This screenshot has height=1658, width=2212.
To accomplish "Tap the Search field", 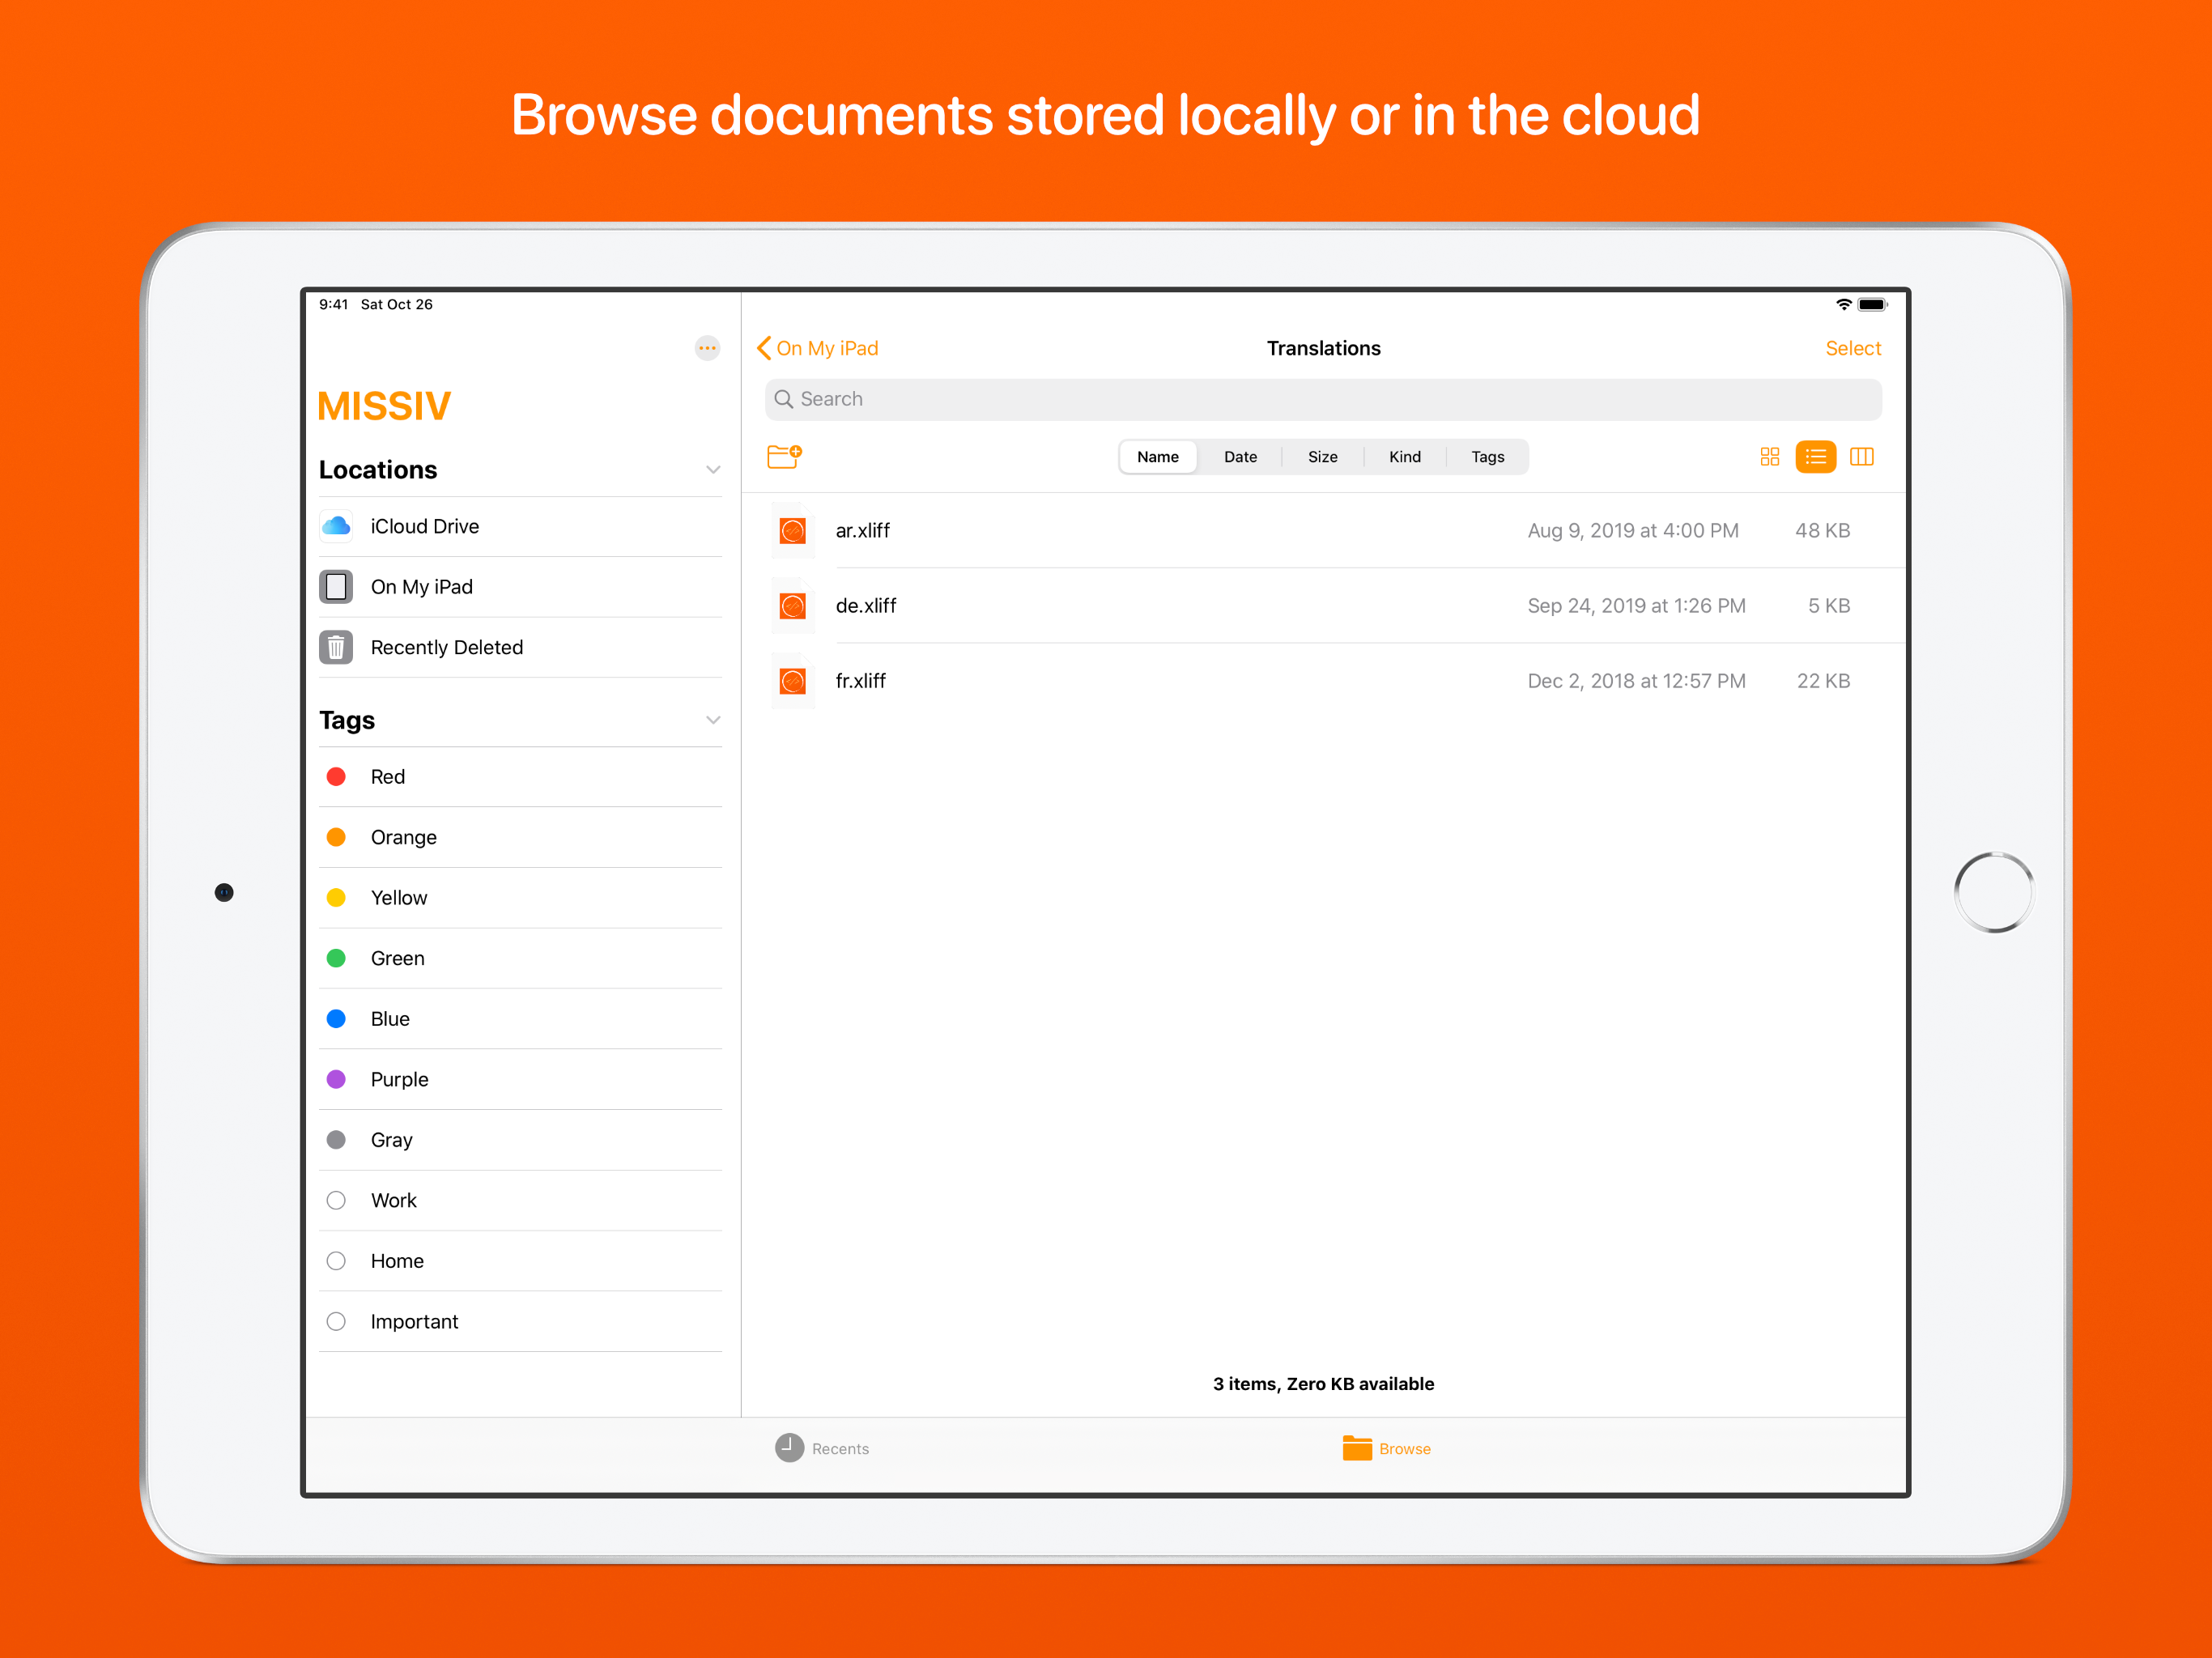I will point(1322,399).
